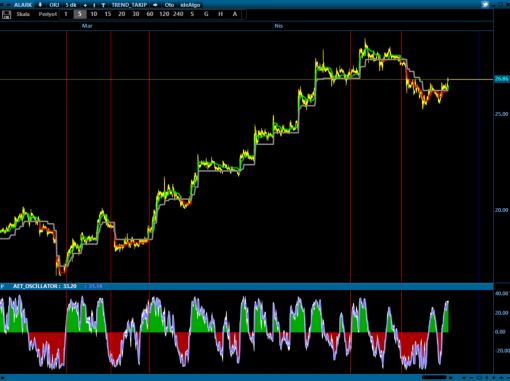
Task: Click the plus icon in the top toolbar
Action: point(85,5)
